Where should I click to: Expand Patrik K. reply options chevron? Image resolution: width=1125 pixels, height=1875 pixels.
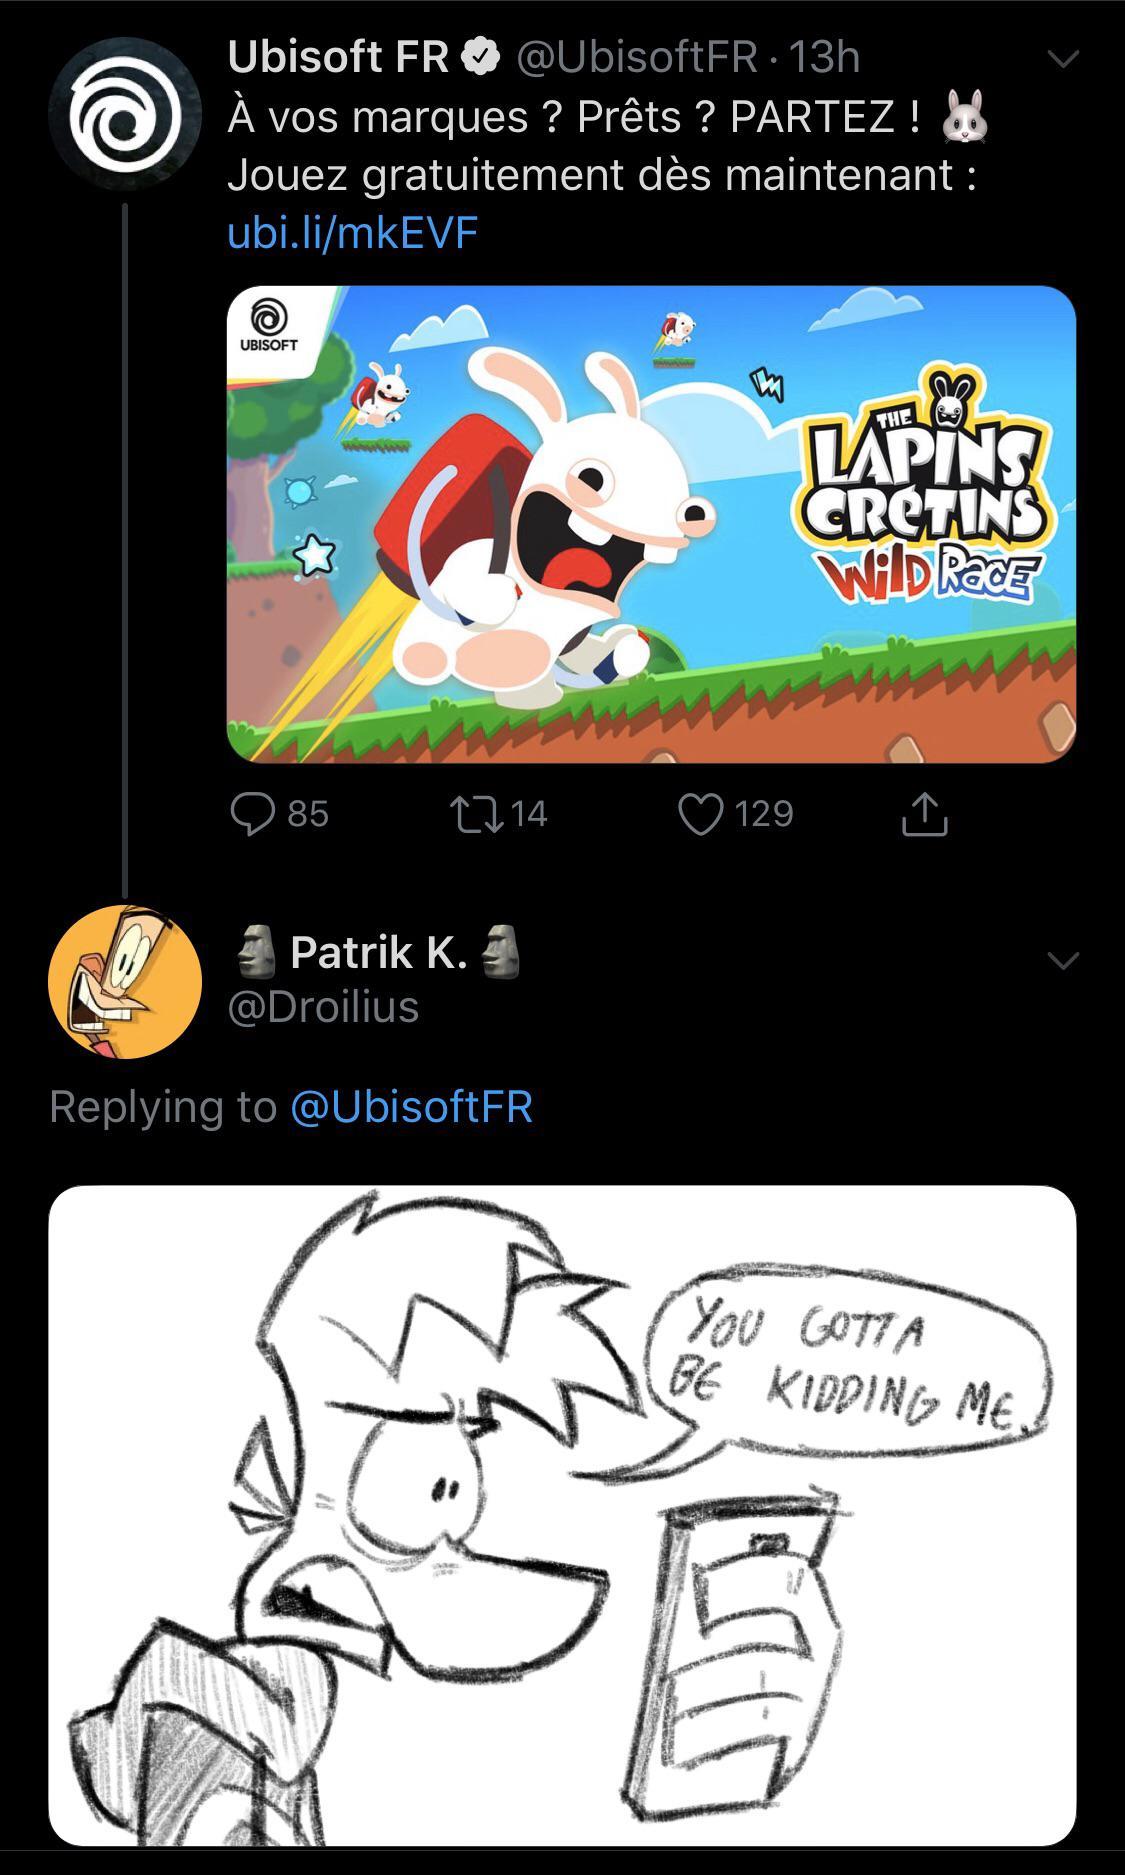(x=1063, y=961)
